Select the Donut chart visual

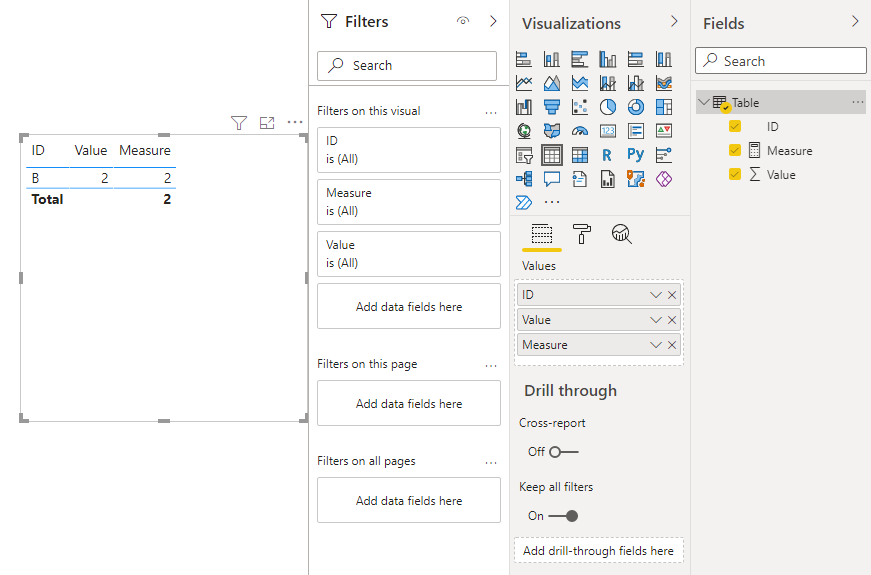pos(635,107)
